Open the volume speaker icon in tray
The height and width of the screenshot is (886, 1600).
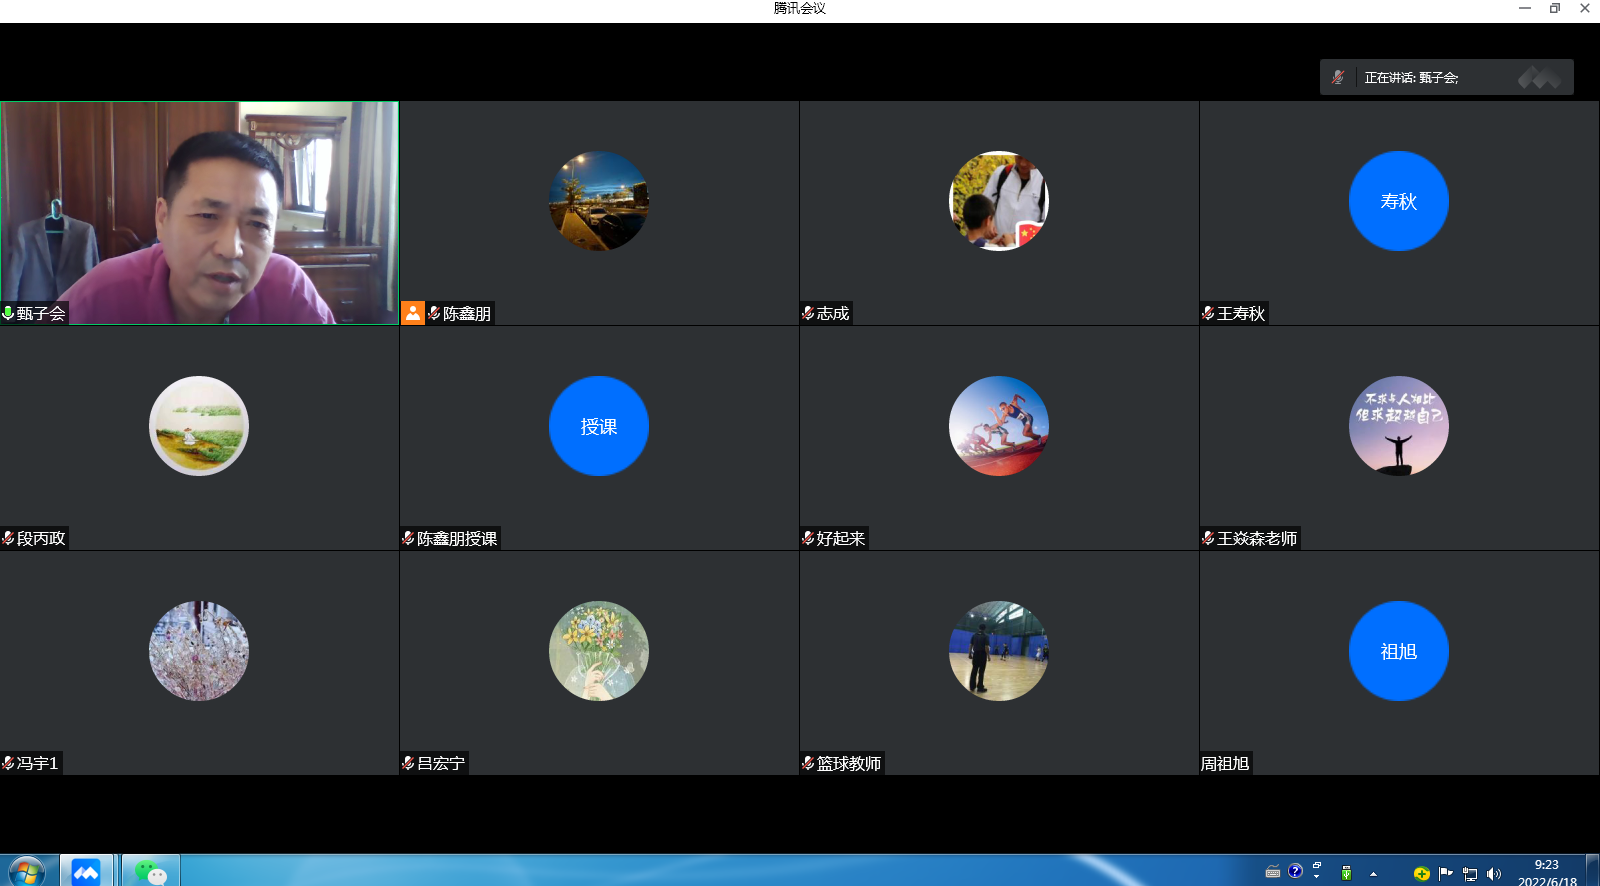1494,873
